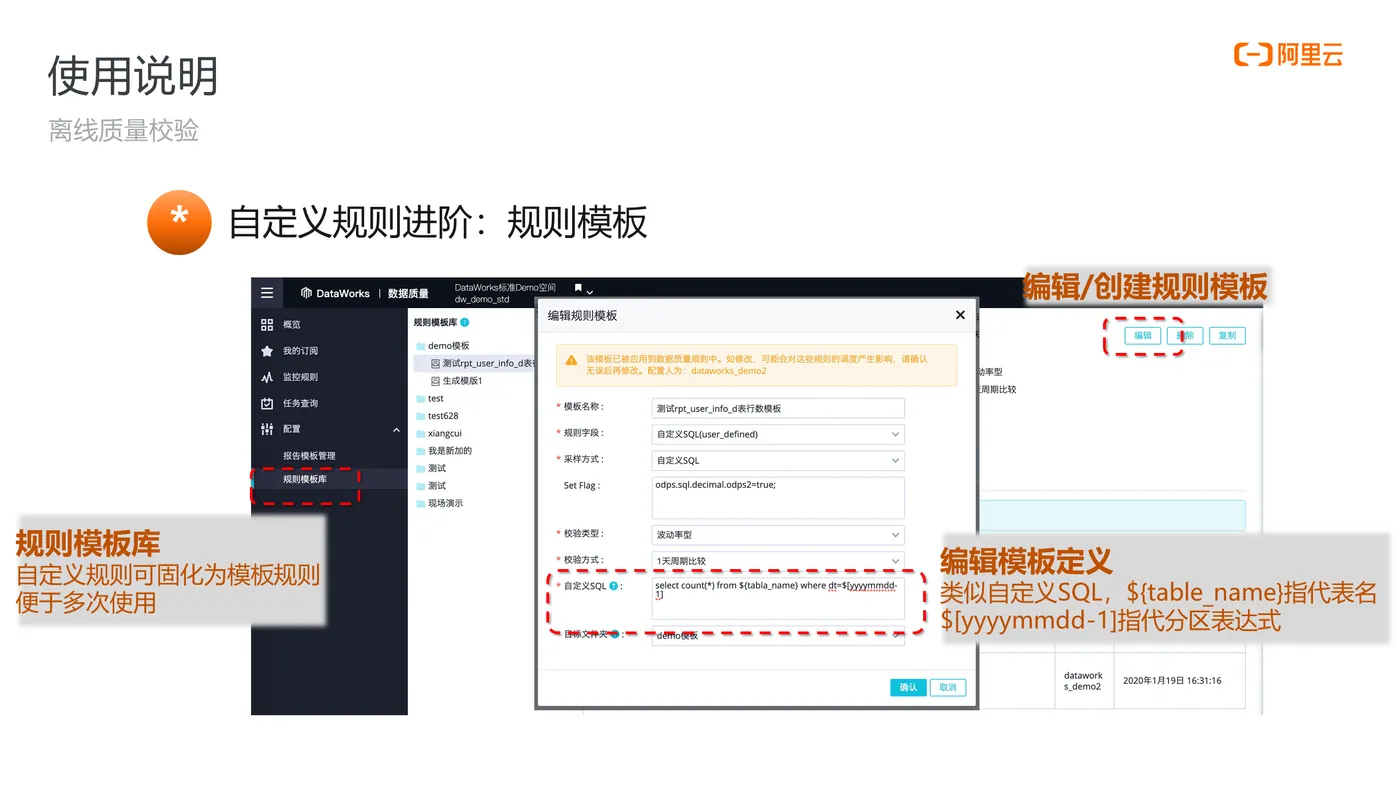Open the 目标文件夹 dropdown
The height and width of the screenshot is (788, 1400).
778,636
